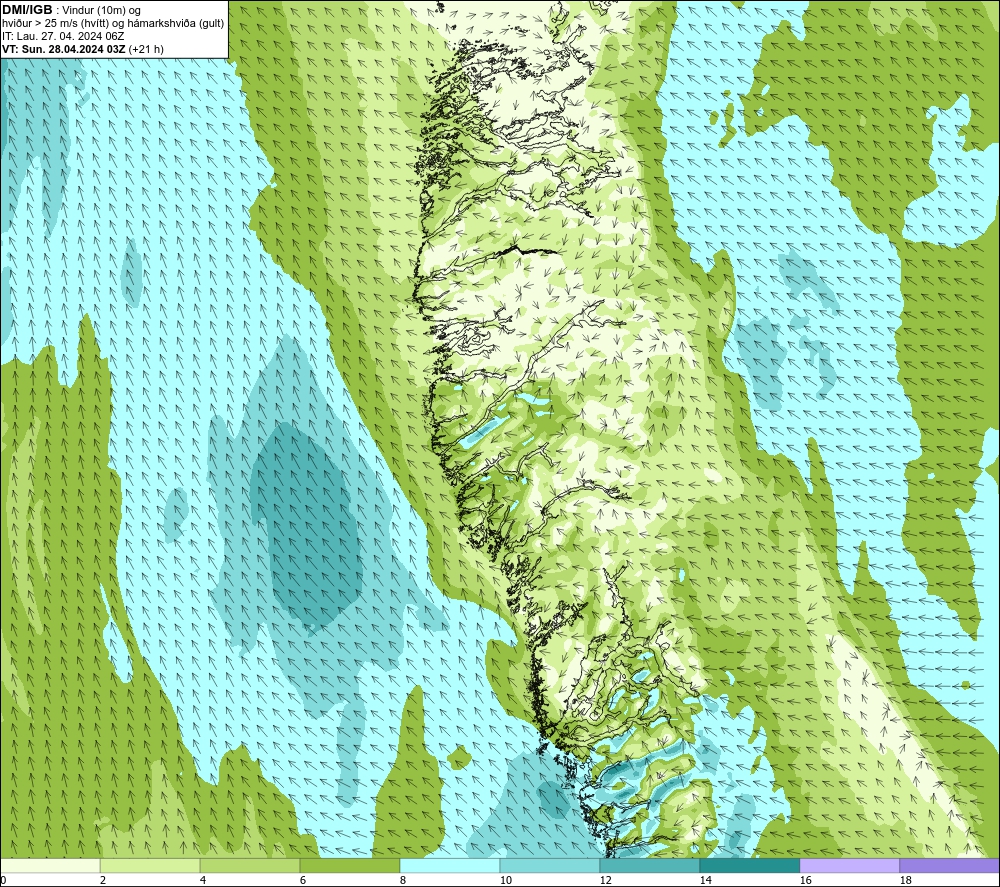Screen dimensions: 1000x887
Task: Click the pale yellow 0–2 m/s legend swatch
Action: click(x=50, y=865)
